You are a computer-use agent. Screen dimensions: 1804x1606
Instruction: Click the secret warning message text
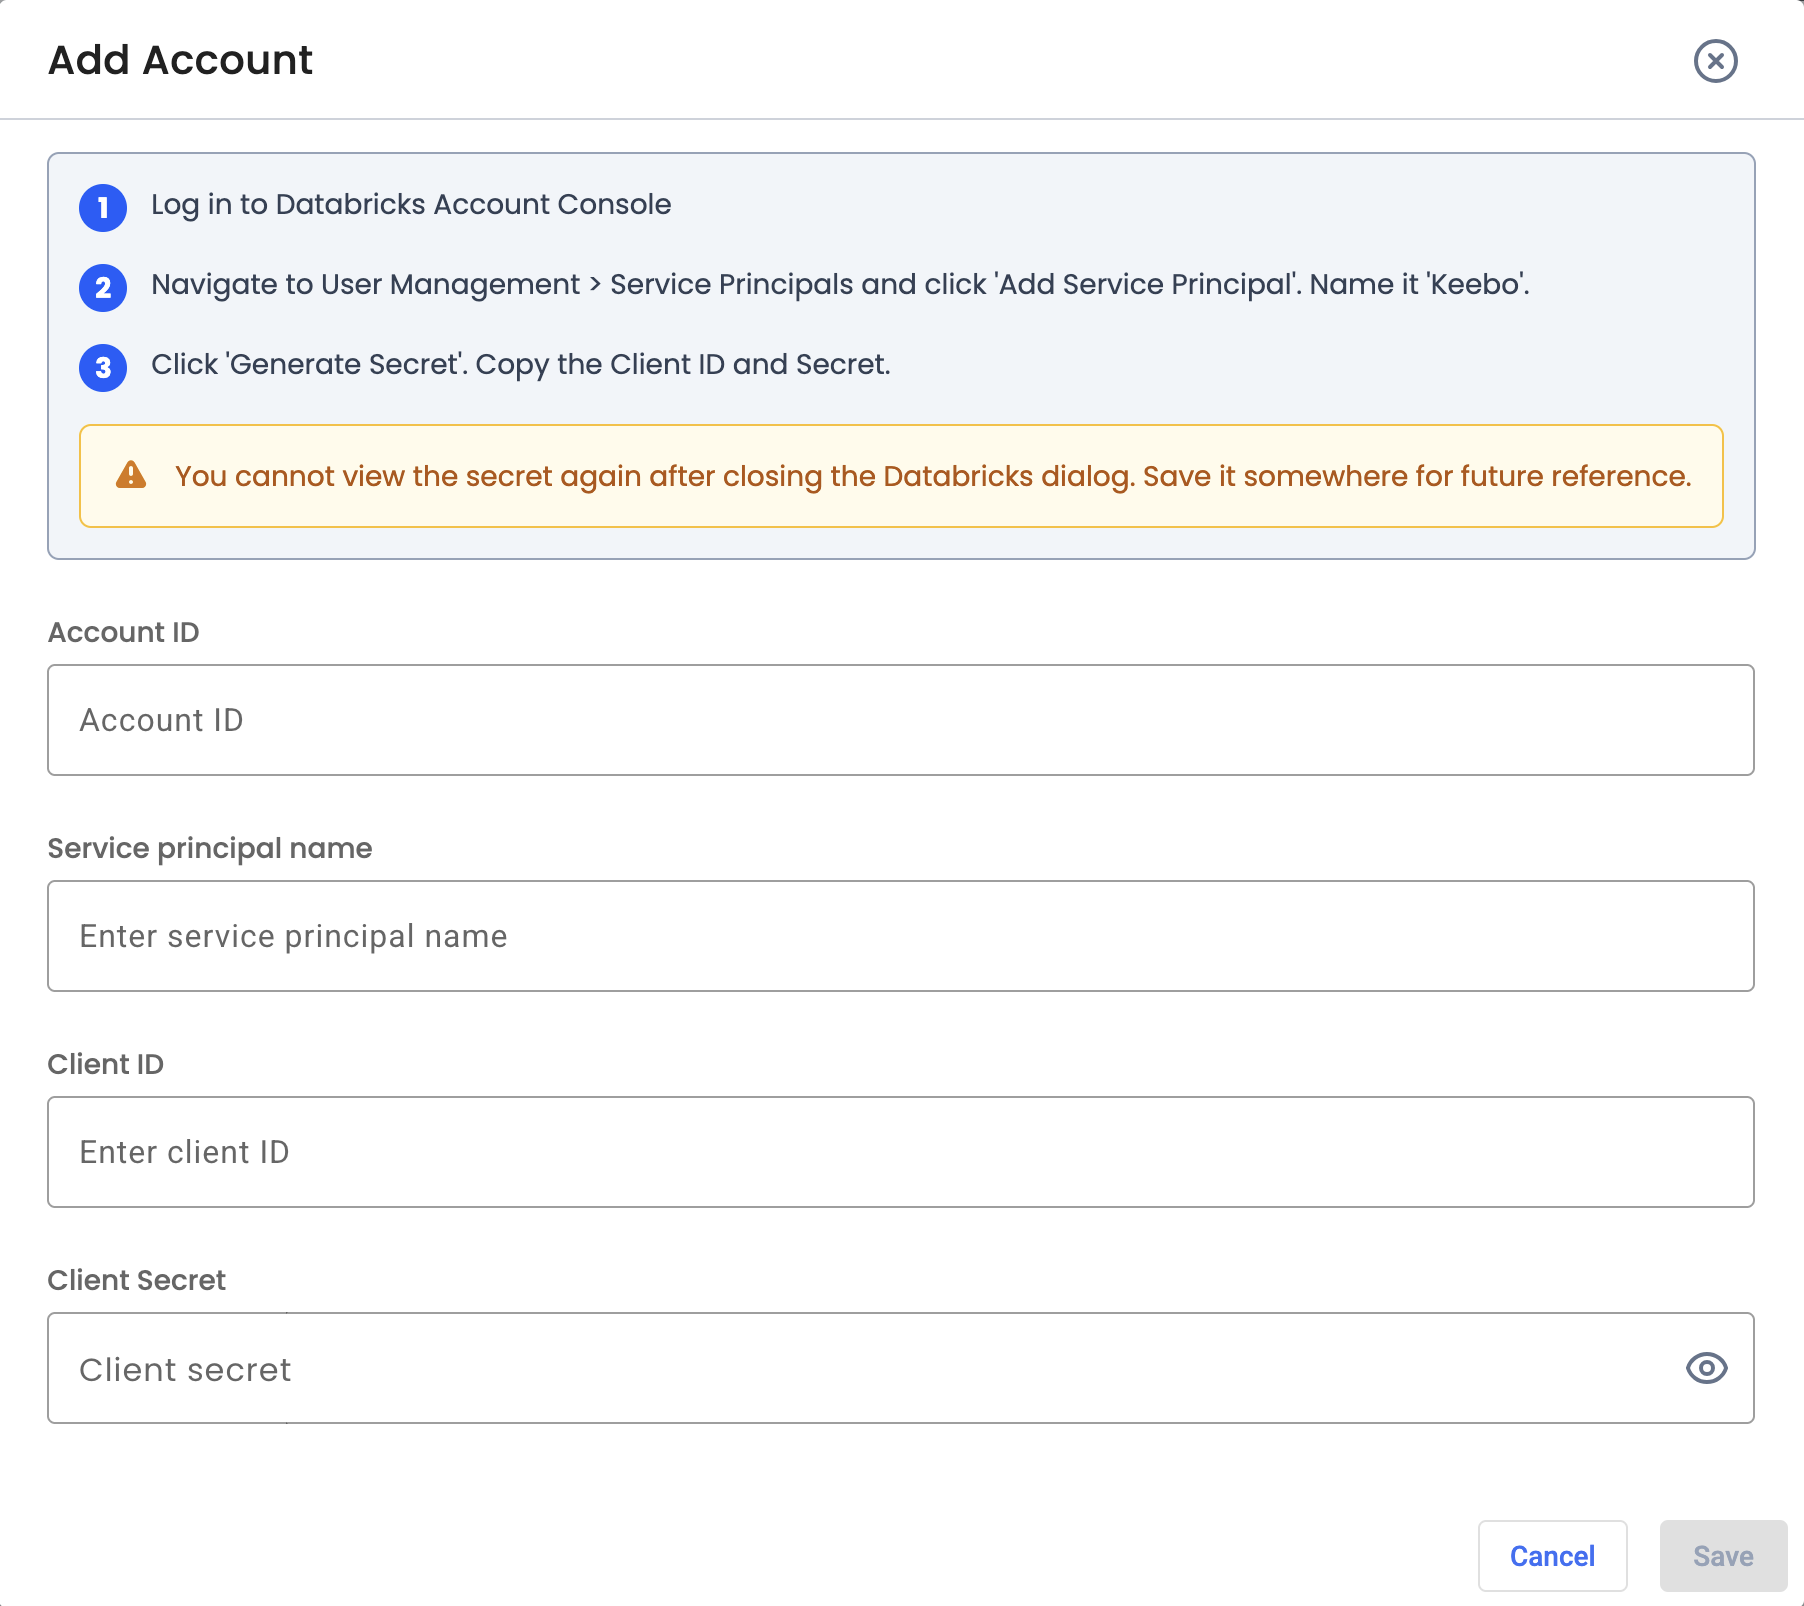[933, 476]
